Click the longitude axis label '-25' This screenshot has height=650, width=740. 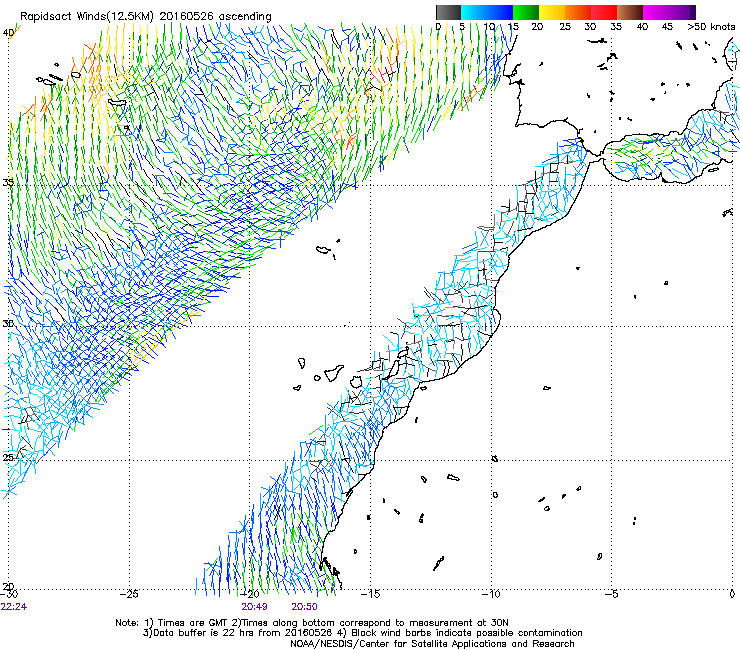[x=129, y=594]
